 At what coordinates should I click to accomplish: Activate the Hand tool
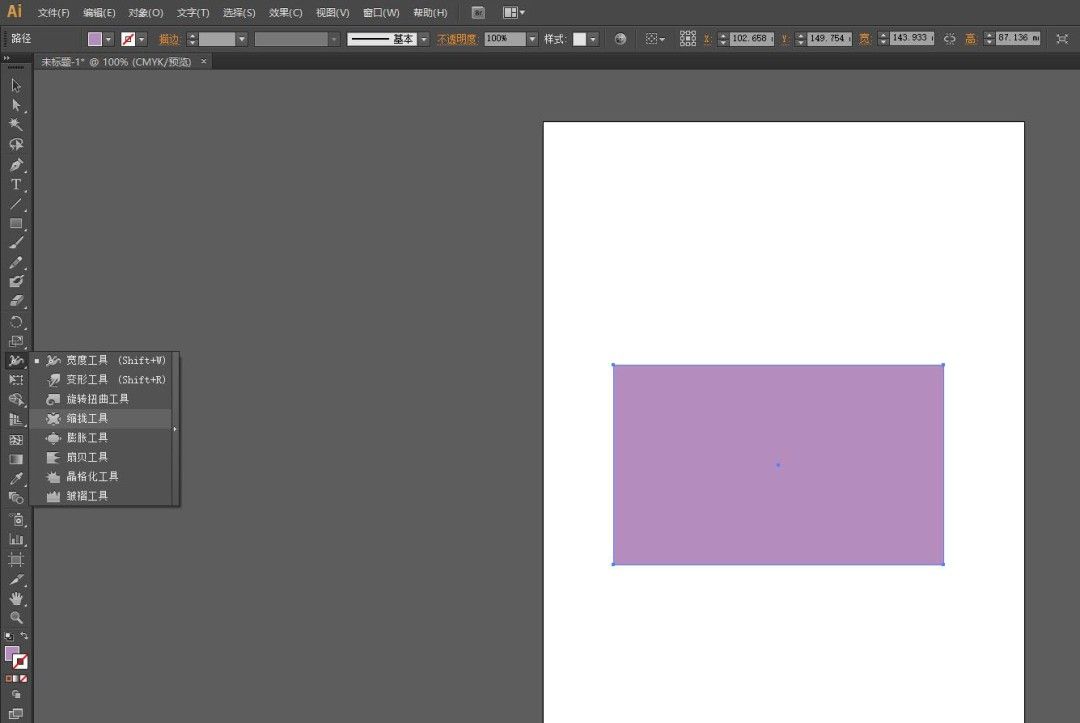coord(16,598)
